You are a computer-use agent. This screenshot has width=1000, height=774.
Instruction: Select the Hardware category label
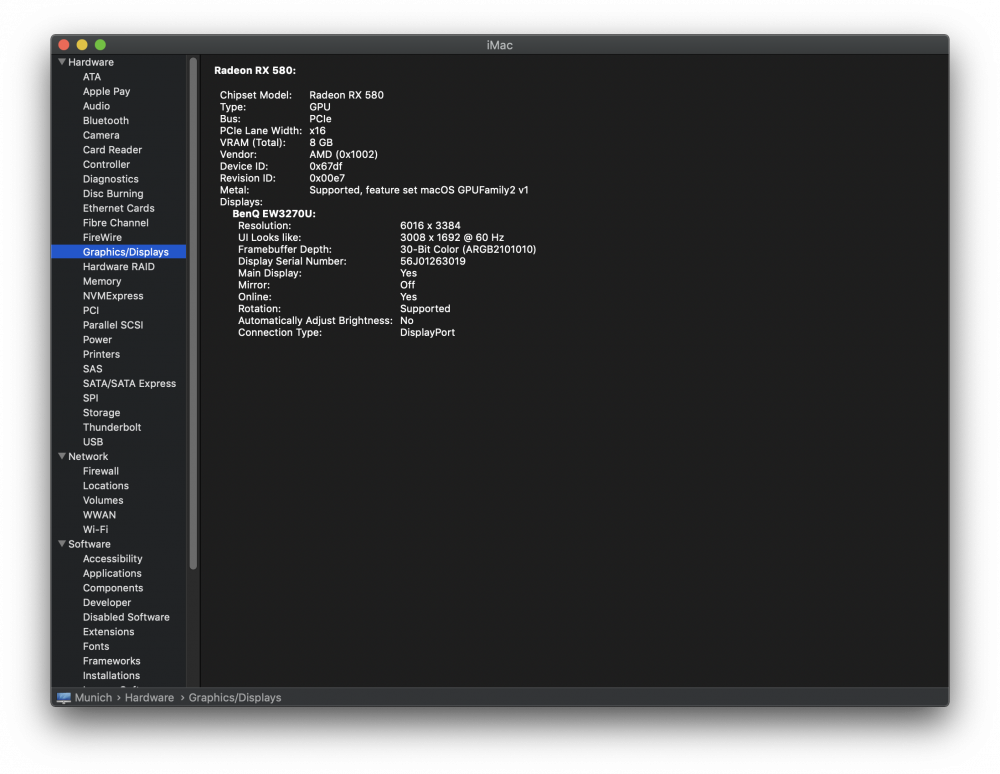(x=91, y=62)
